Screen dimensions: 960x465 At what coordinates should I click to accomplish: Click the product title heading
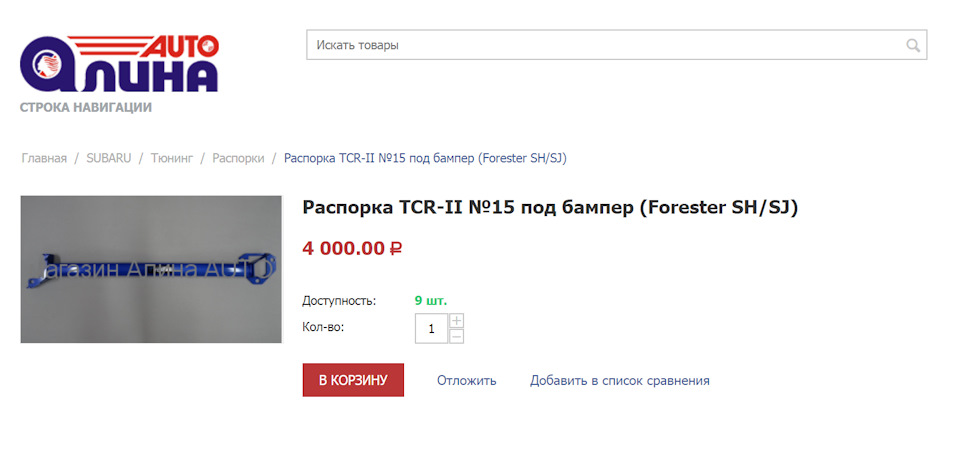(x=550, y=208)
